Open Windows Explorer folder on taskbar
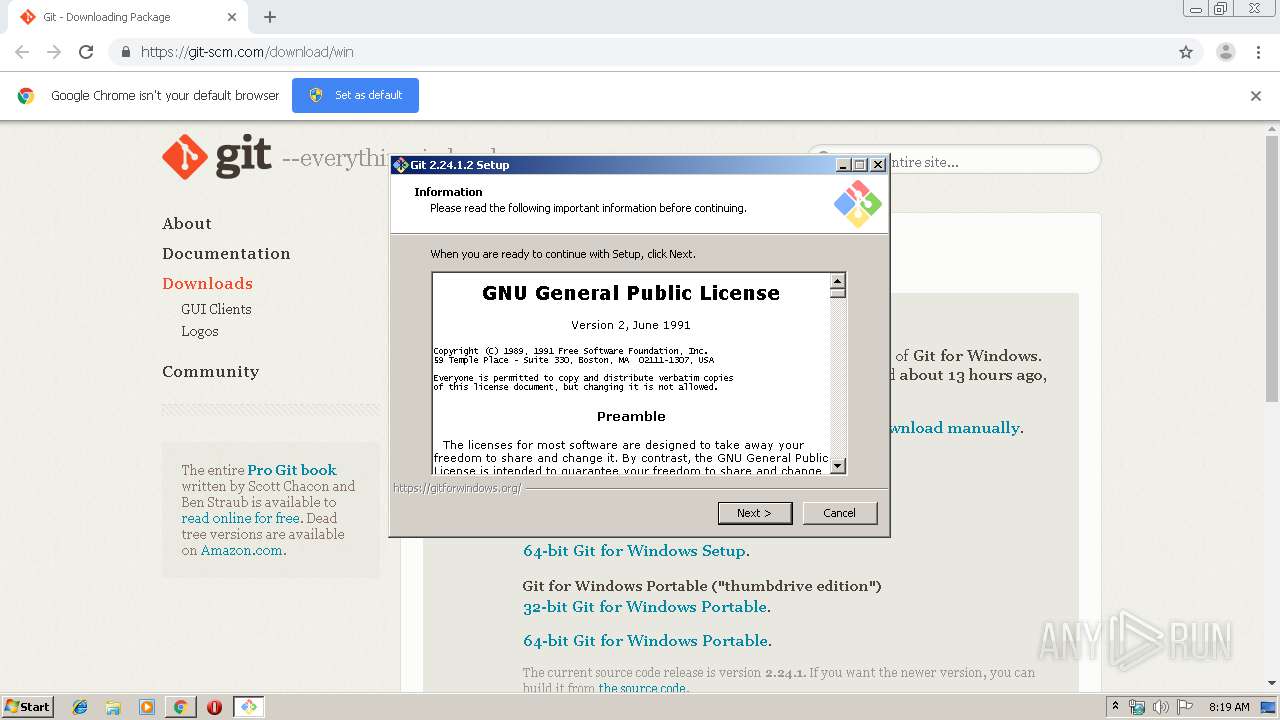Image resolution: width=1280 pixels, height=720 pixels. (x=113, y=707)
